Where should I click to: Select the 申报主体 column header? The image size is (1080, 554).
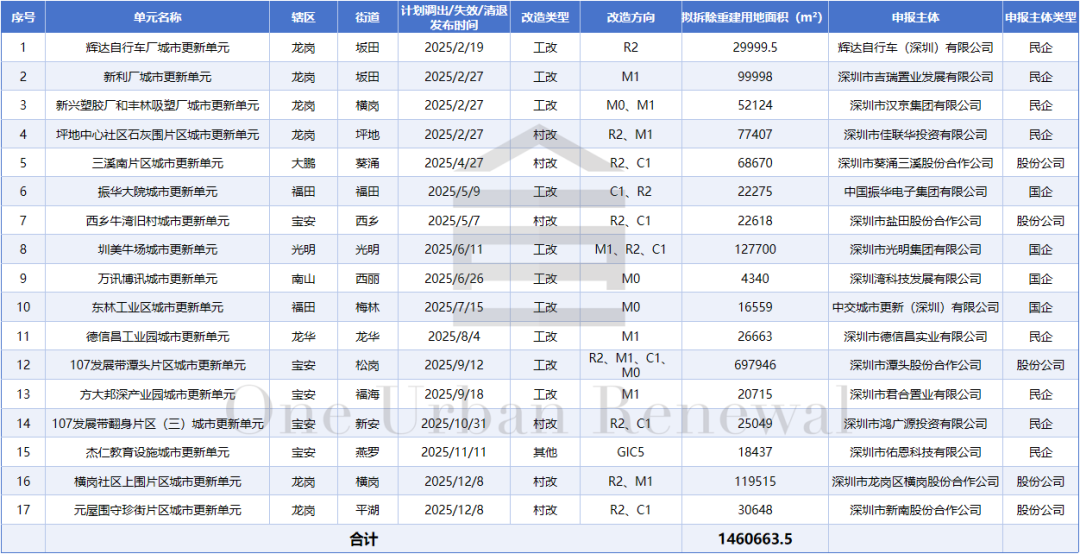pyautogui.click(x=915, y=17)
